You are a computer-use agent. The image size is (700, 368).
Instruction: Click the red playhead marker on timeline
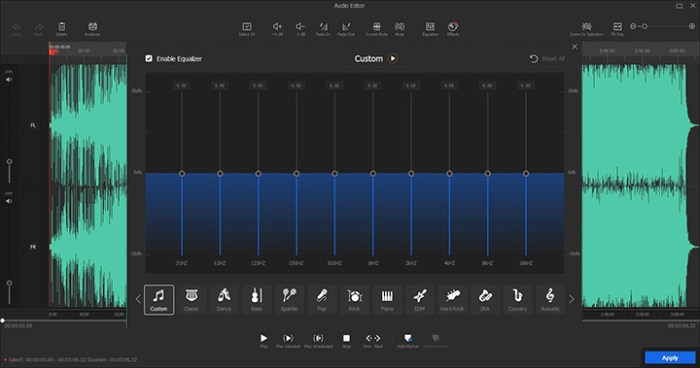pyautogui.click(x=52, y=52)
